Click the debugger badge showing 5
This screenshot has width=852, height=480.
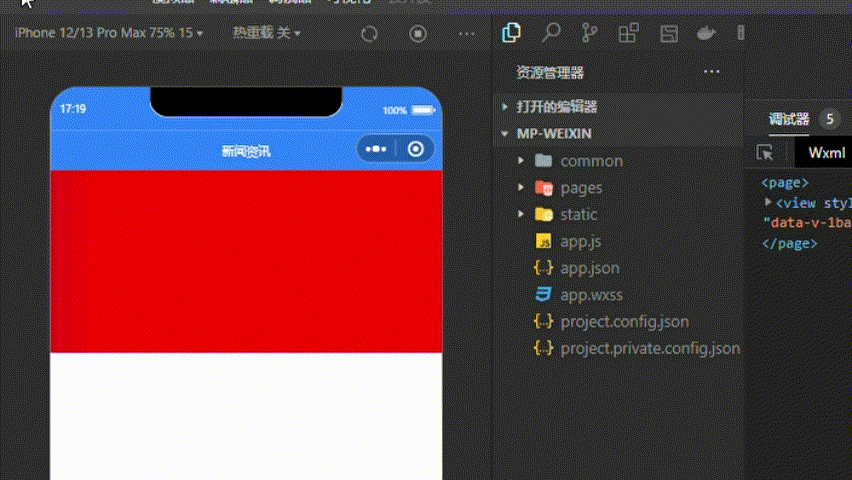(829, 119)
